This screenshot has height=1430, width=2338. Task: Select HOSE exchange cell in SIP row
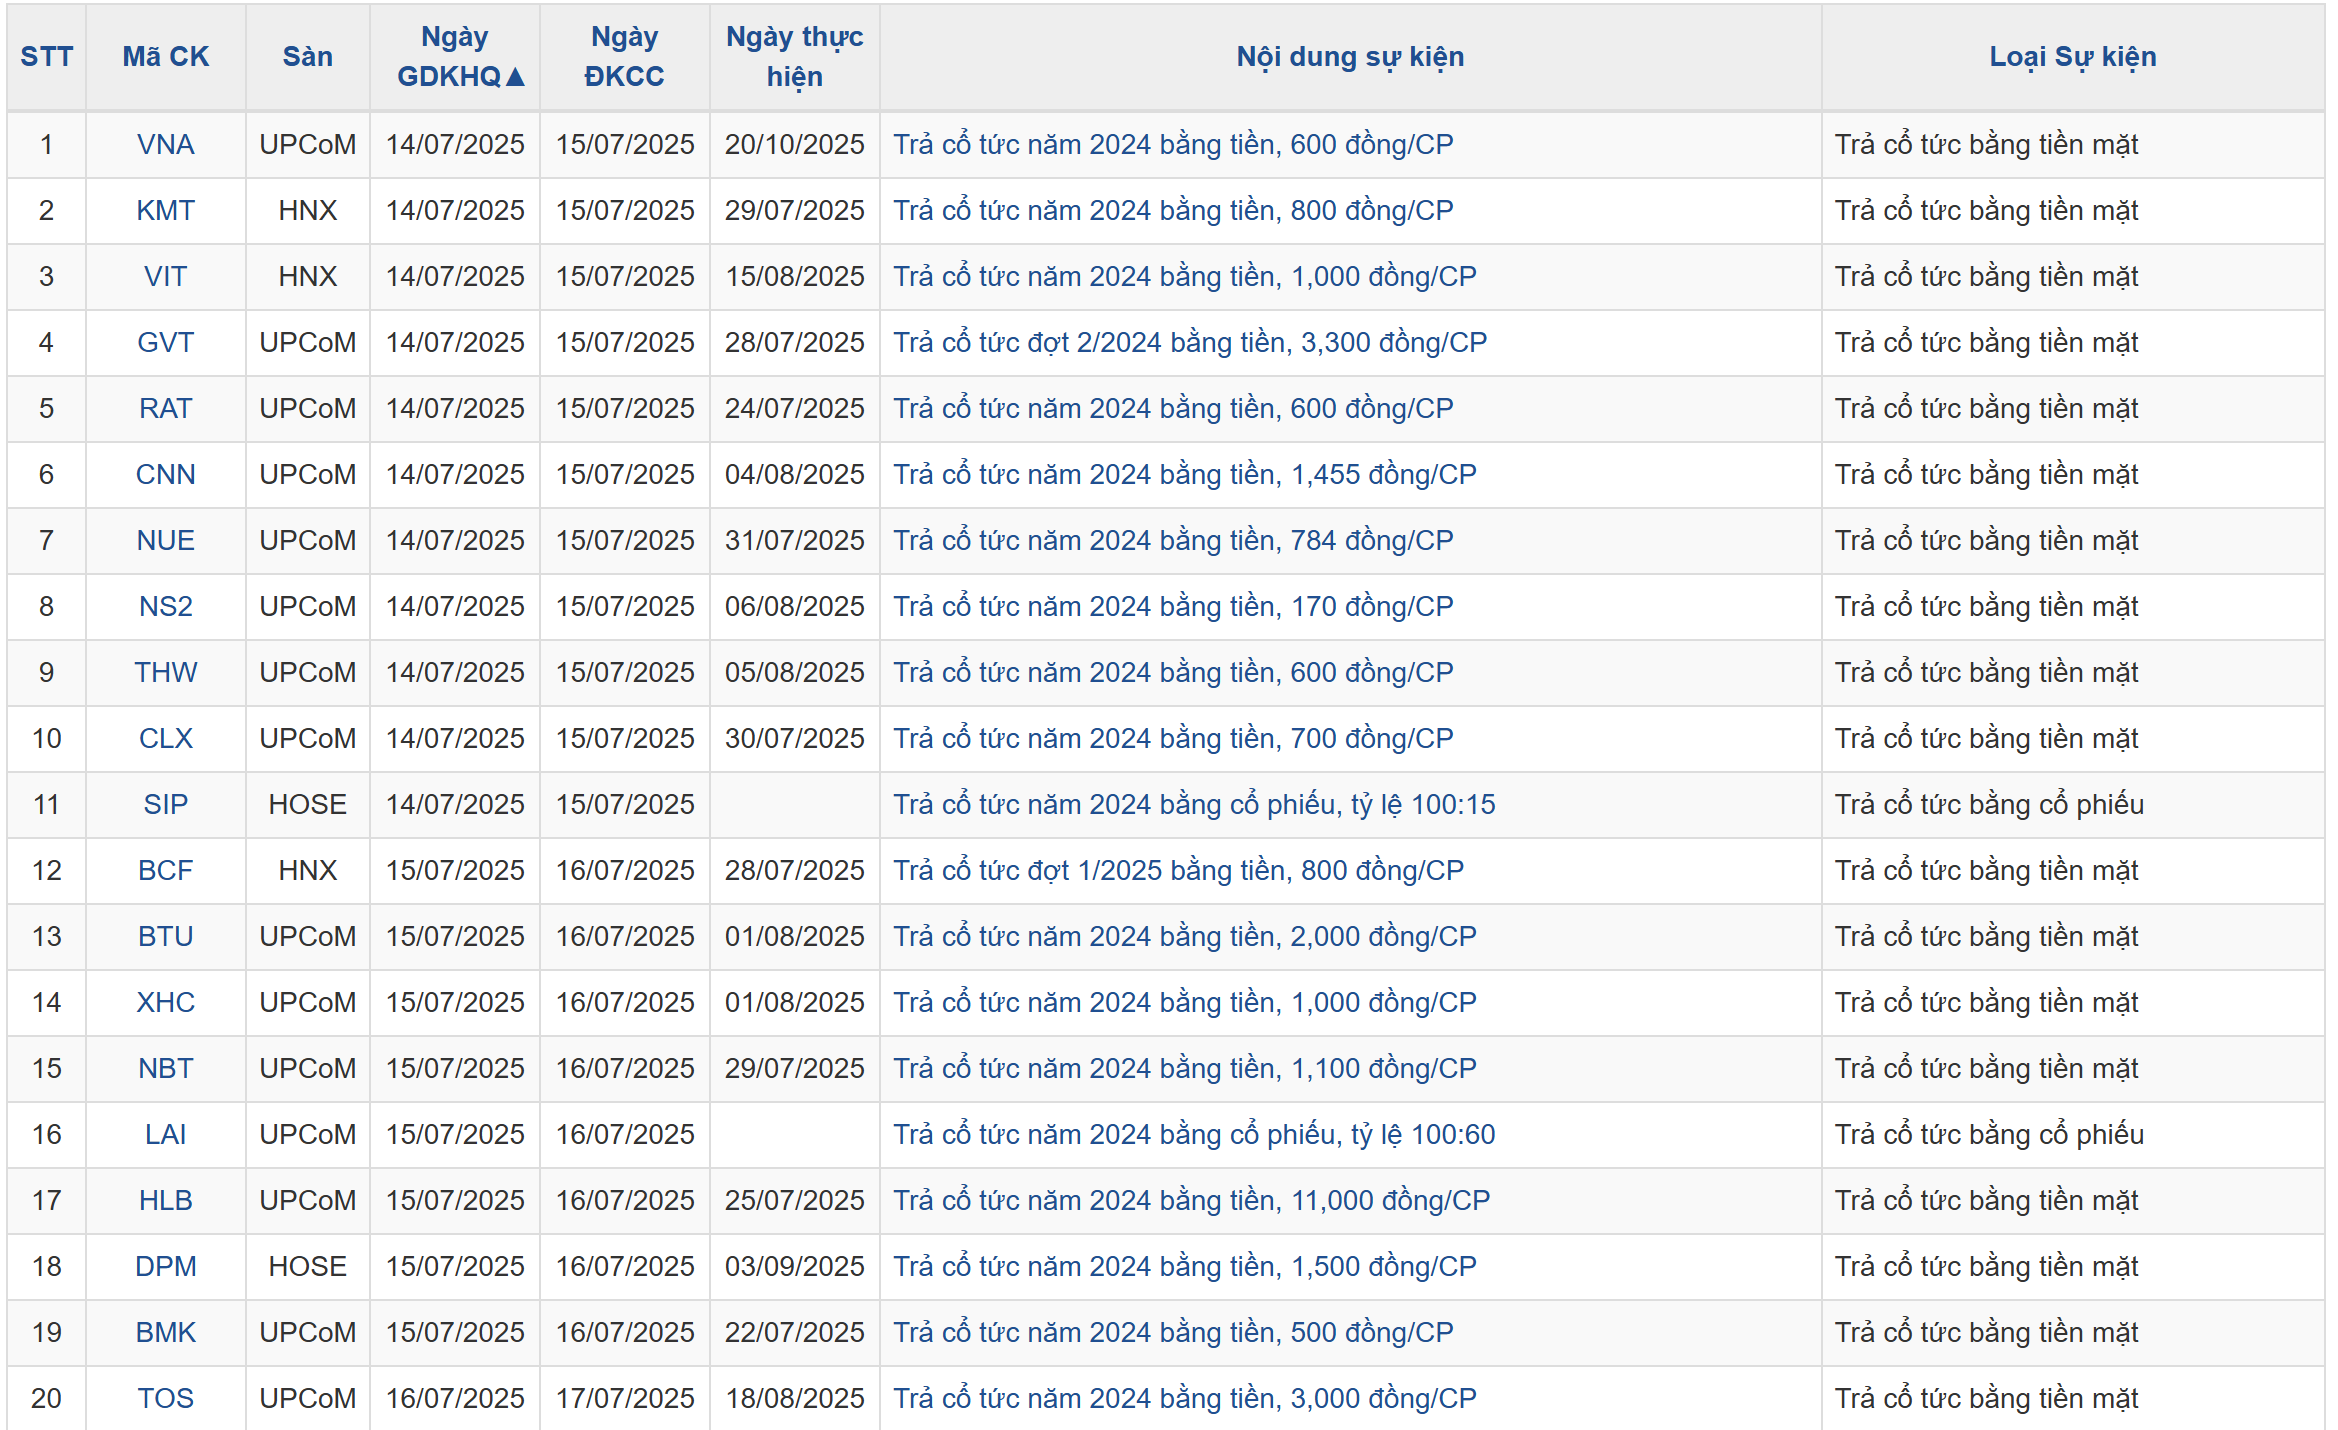coord(308,805)
